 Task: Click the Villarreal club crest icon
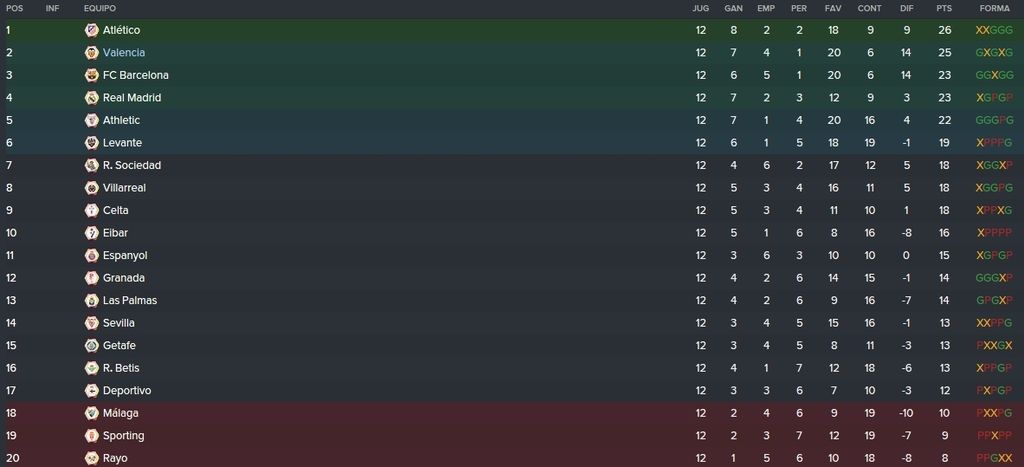(91, 188)
